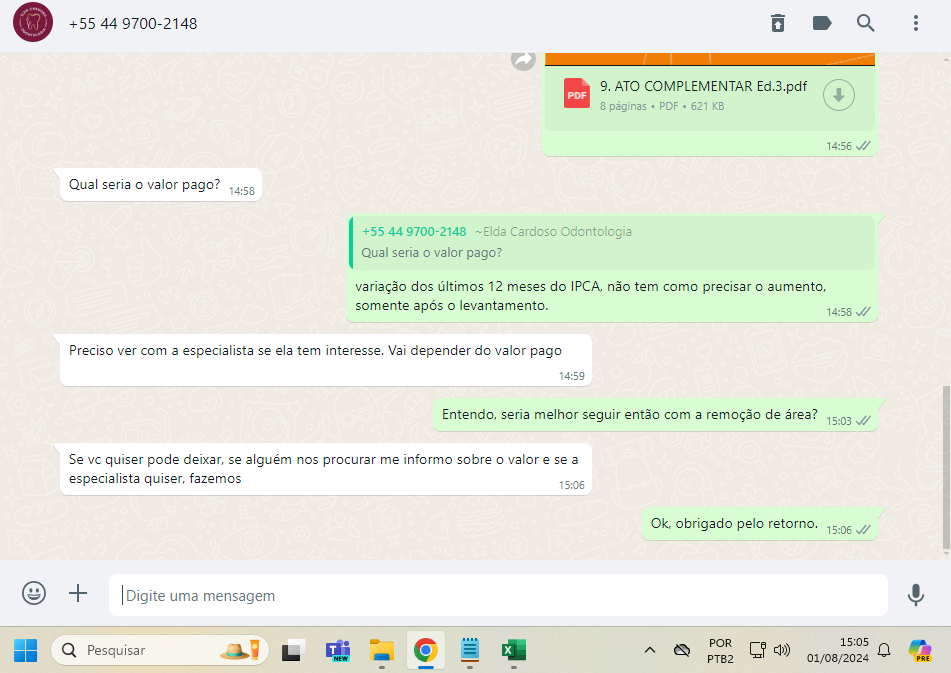Open the Elda Cardoso Odontologia contact avatar
Viewport: 951px width, 673px height.
tap(34, 23)
